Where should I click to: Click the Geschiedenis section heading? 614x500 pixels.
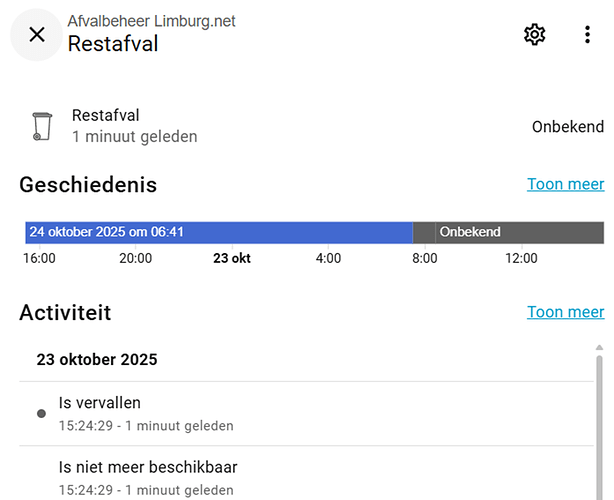click(x=88, y=185)
